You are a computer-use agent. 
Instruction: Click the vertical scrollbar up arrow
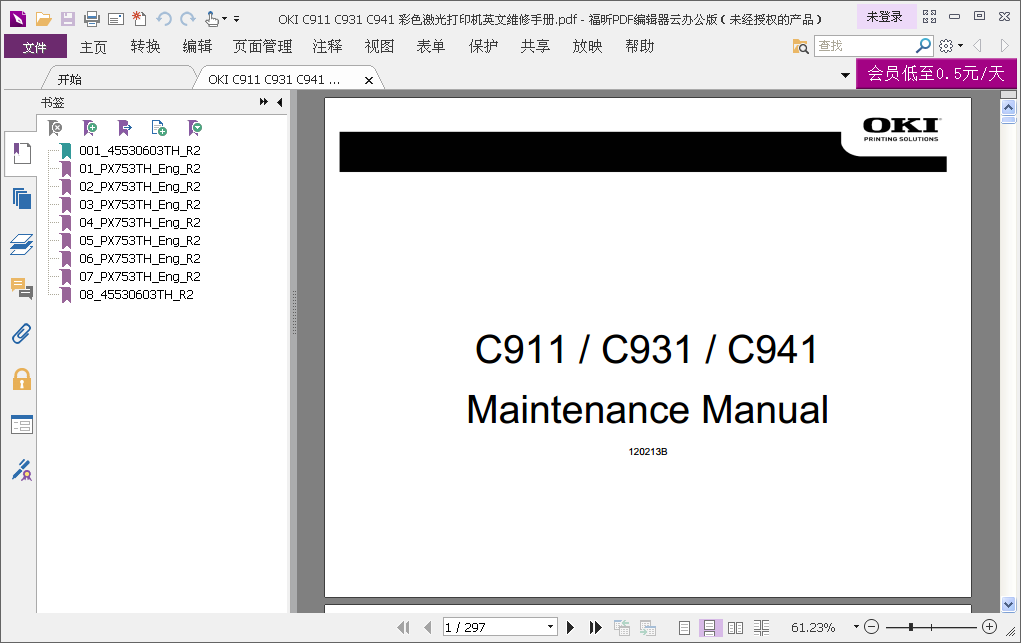1009,107
